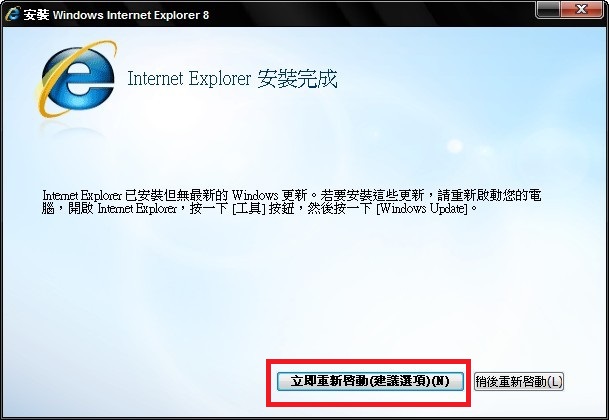Choose 稍後重新啟動(L) to restart later
Viewport: 609px width, 420px height.
[x=519, y=382]
